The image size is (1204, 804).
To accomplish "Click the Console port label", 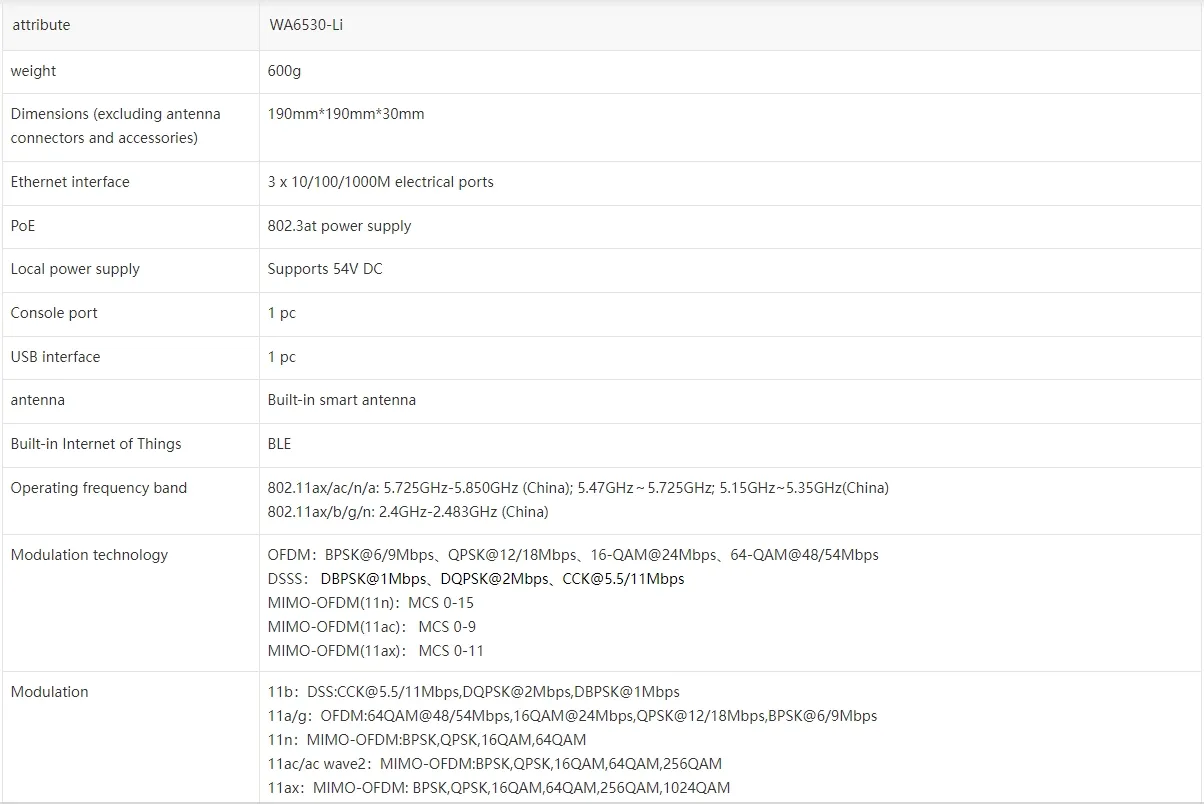I will (54, 313).
